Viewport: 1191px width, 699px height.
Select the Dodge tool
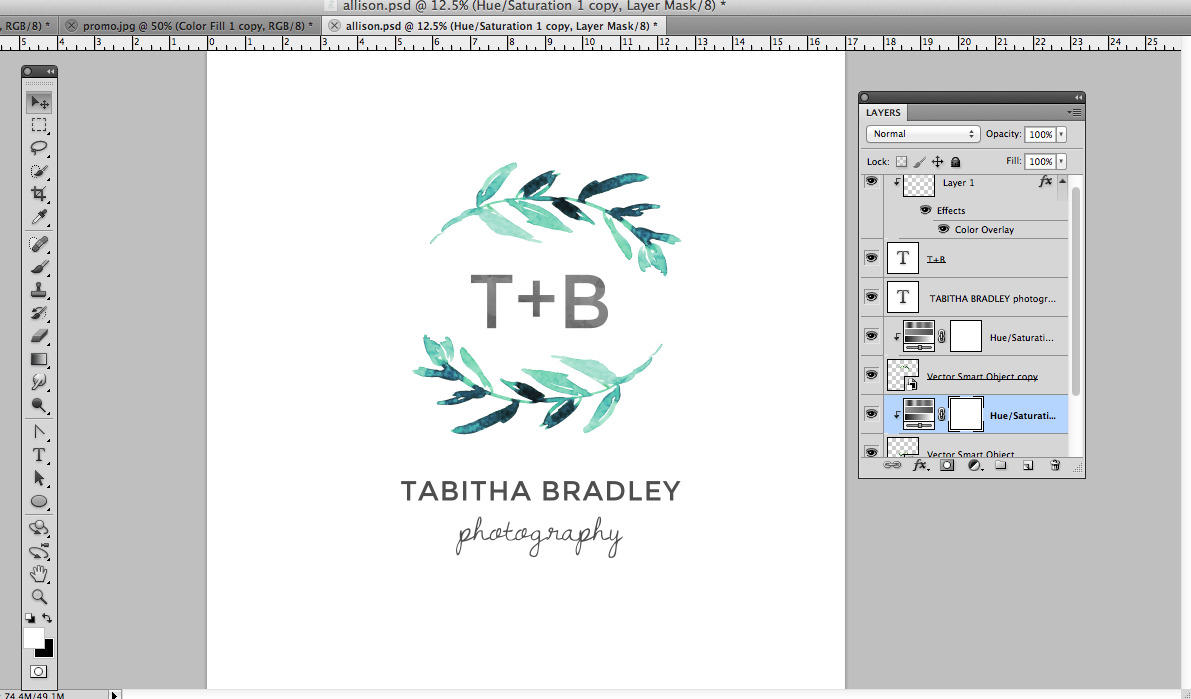39,406
